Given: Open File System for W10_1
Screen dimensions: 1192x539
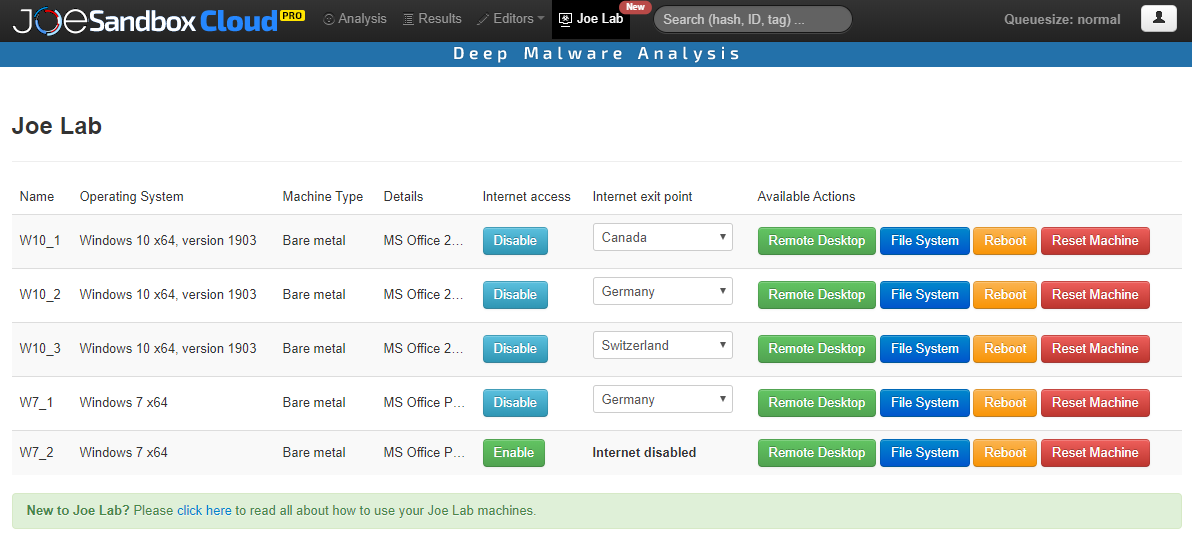Looking at the screenshot, I should click(925, 241).
